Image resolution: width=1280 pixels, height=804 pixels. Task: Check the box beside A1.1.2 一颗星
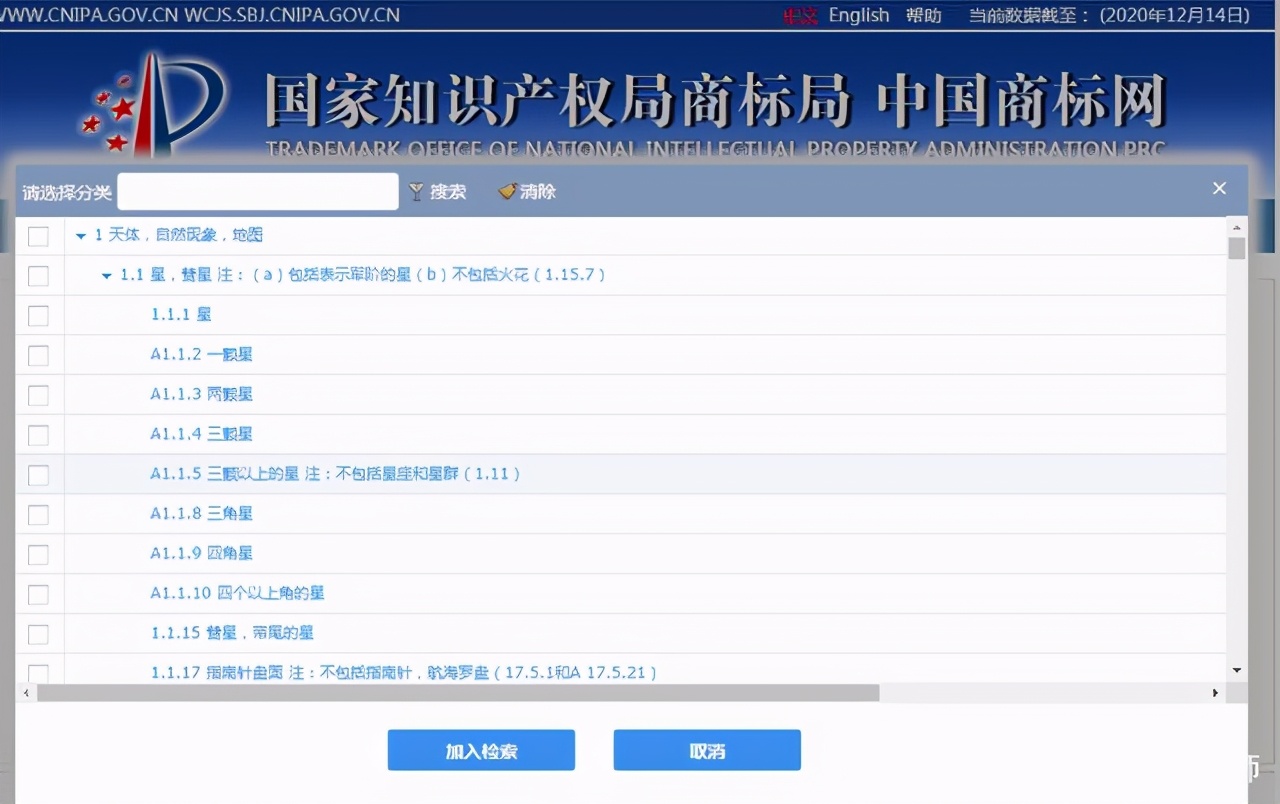point(38,355)
